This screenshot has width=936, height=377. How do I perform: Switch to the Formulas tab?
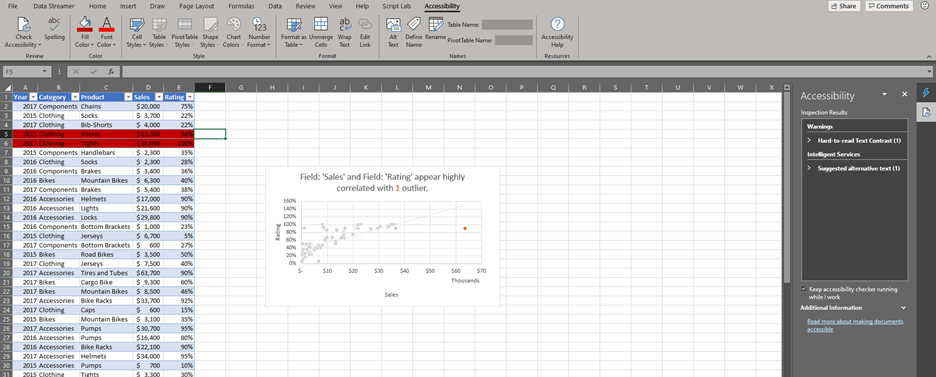(241, 6)
